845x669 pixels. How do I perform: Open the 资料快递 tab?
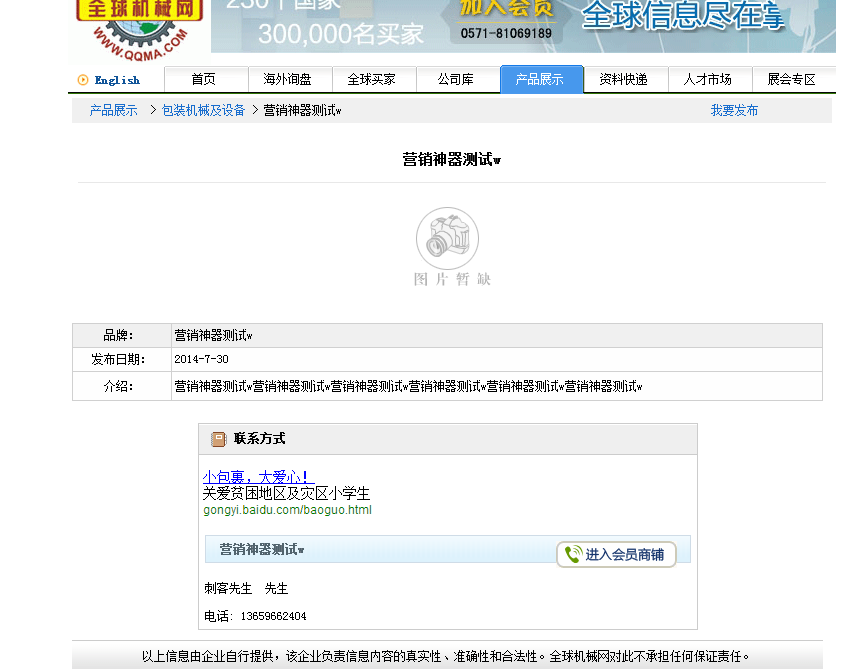click(625, 79)
